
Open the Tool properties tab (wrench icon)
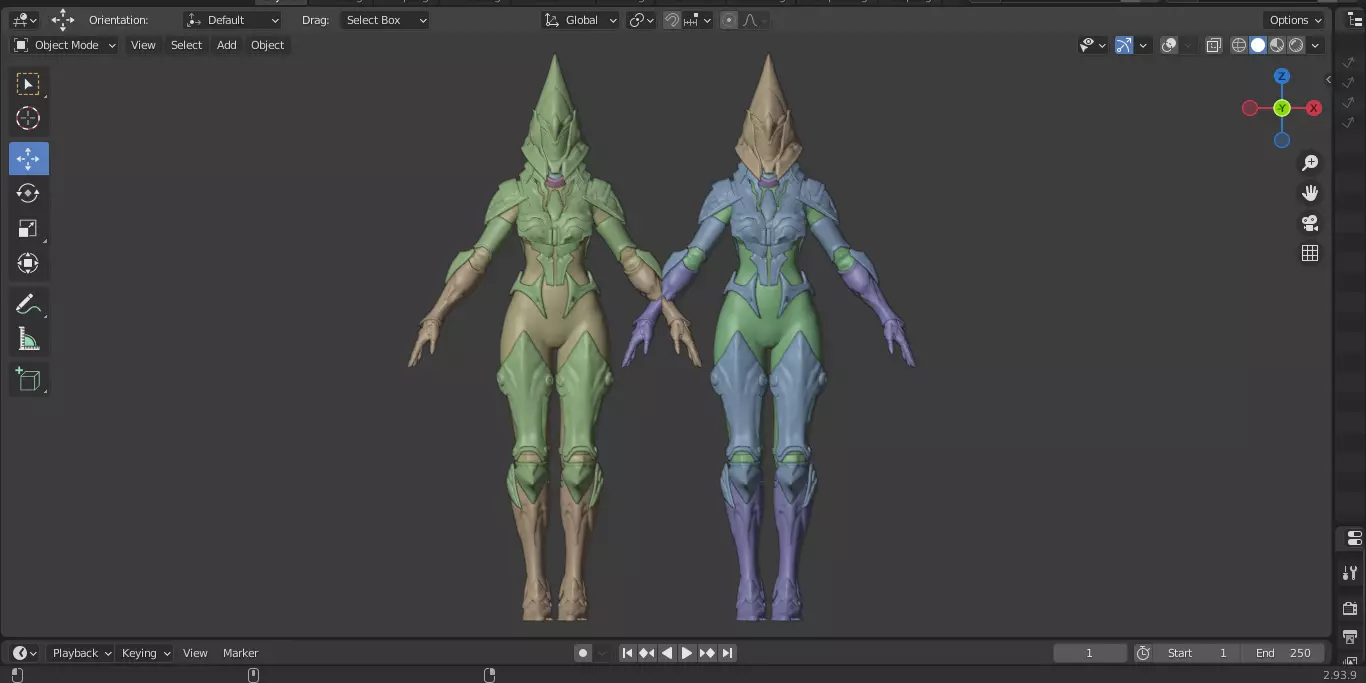1350,573
